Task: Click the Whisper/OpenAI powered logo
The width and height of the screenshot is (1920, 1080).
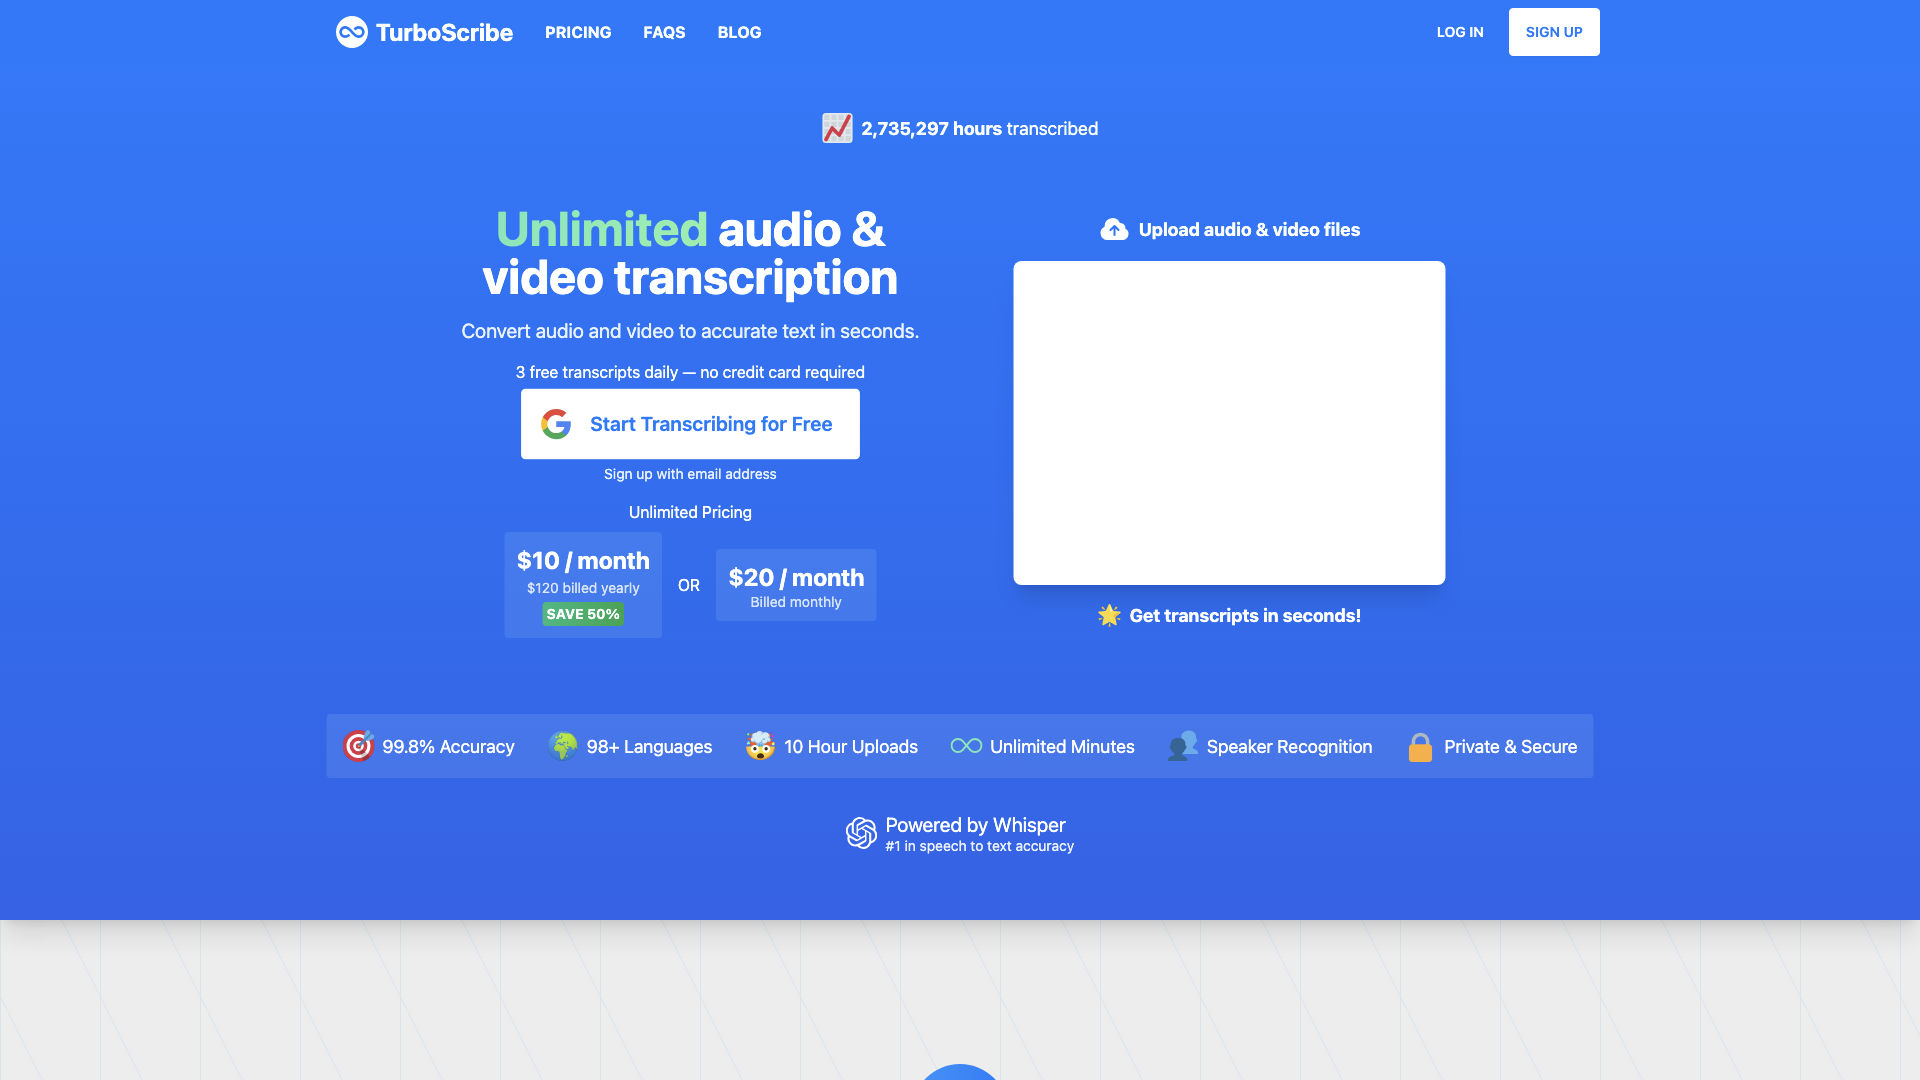Action: 860,833
